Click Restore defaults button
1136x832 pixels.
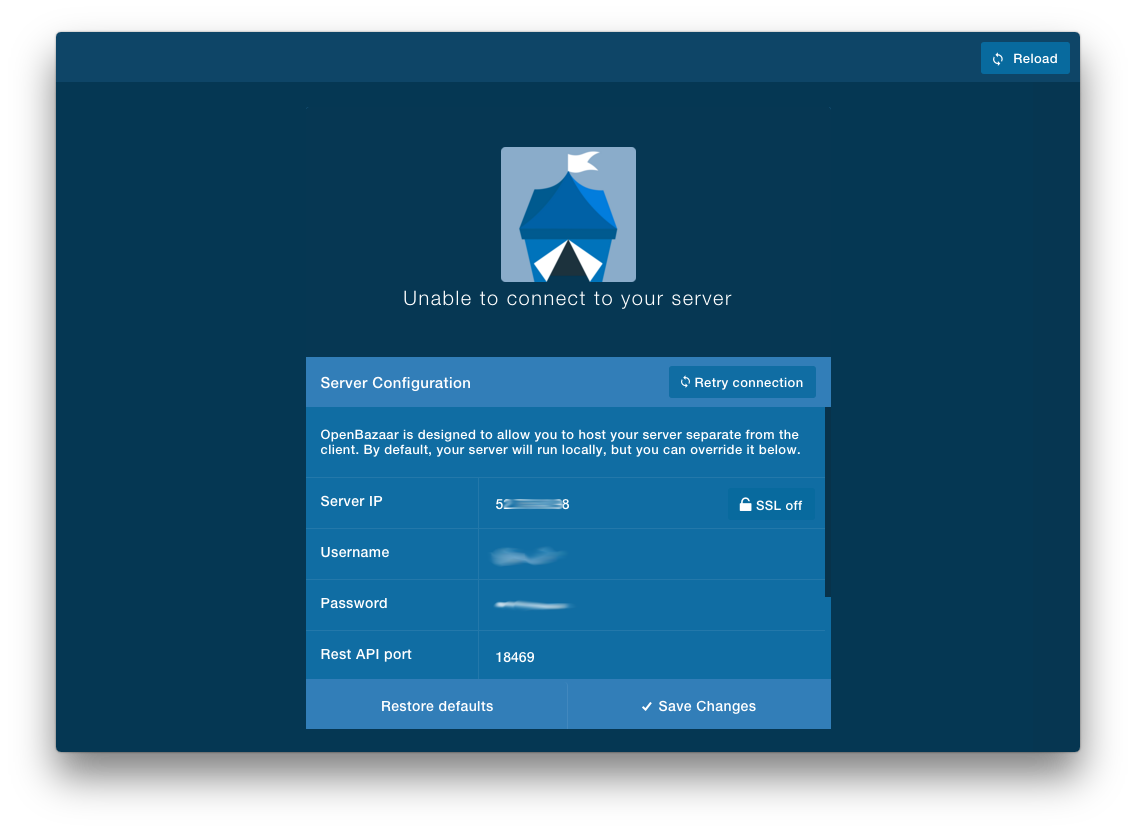[436, 706]
